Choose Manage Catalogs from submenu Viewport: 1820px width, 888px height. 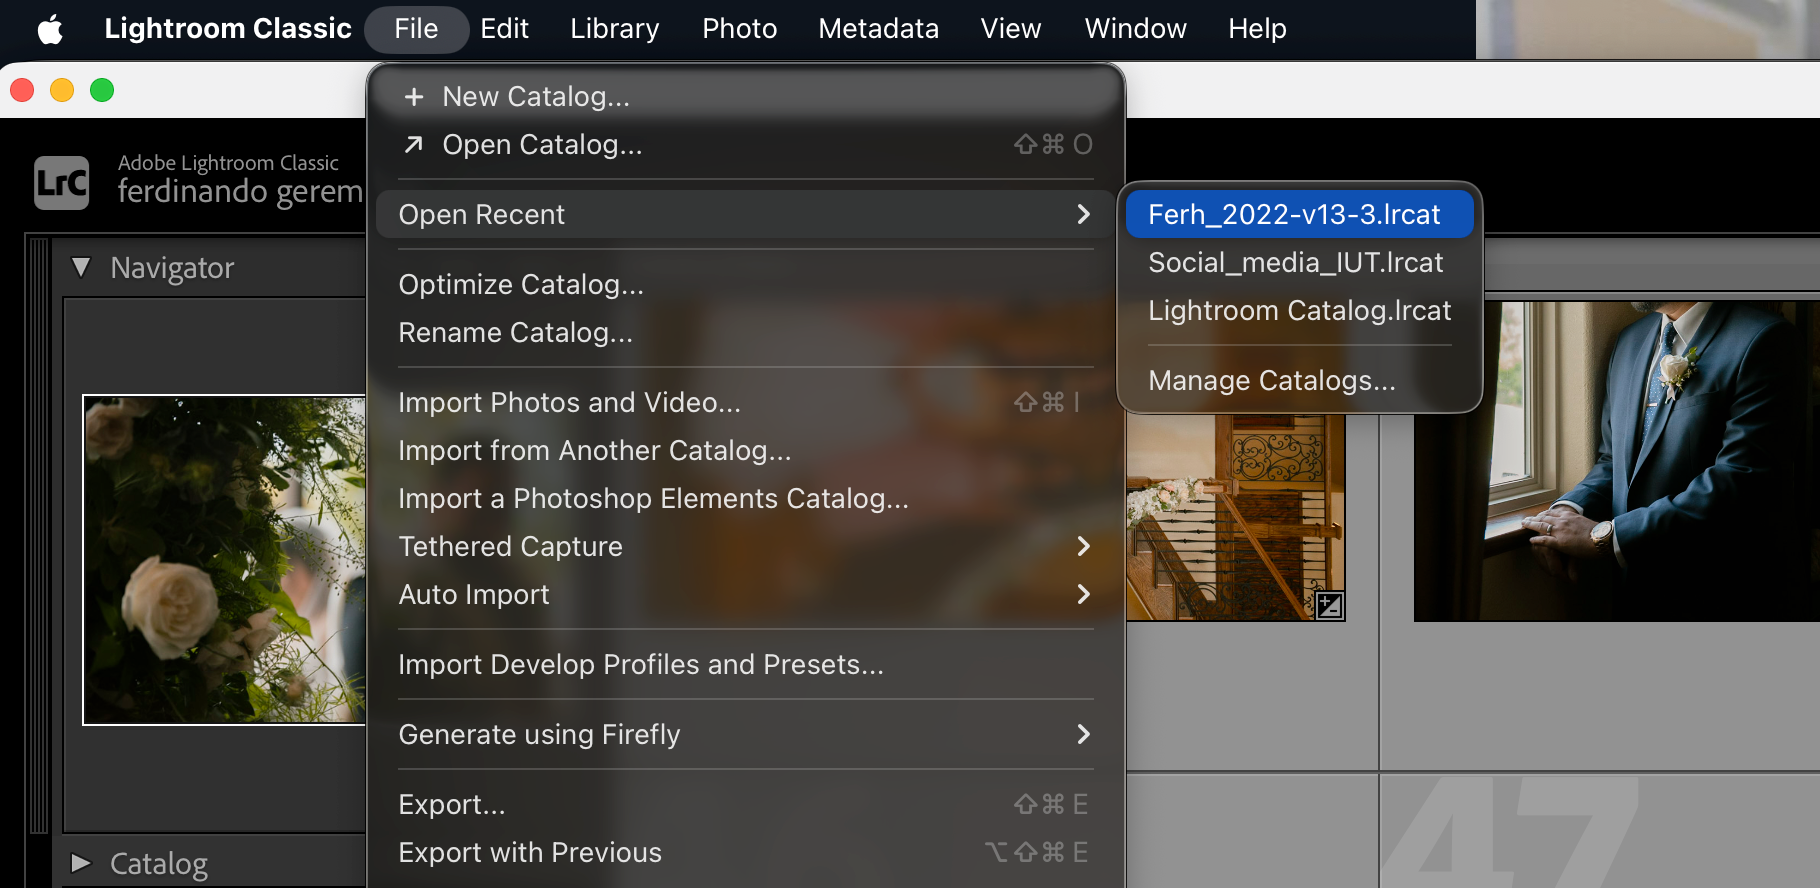pos(1299,381)
